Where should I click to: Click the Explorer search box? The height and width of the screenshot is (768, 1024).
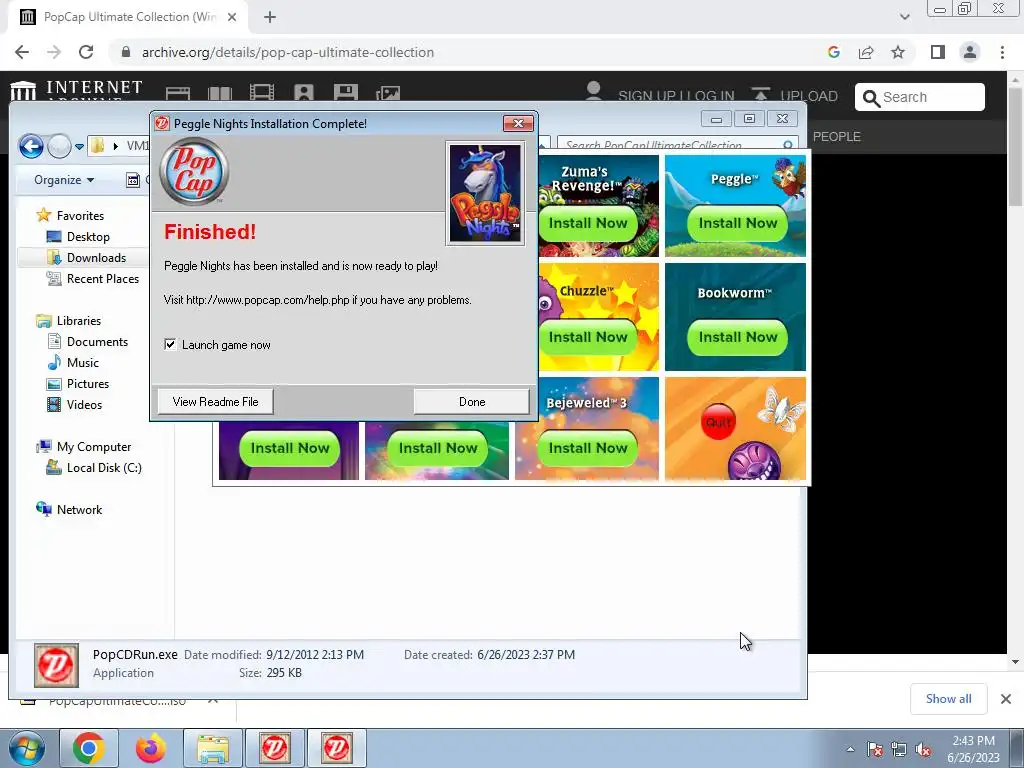[678, 144]
